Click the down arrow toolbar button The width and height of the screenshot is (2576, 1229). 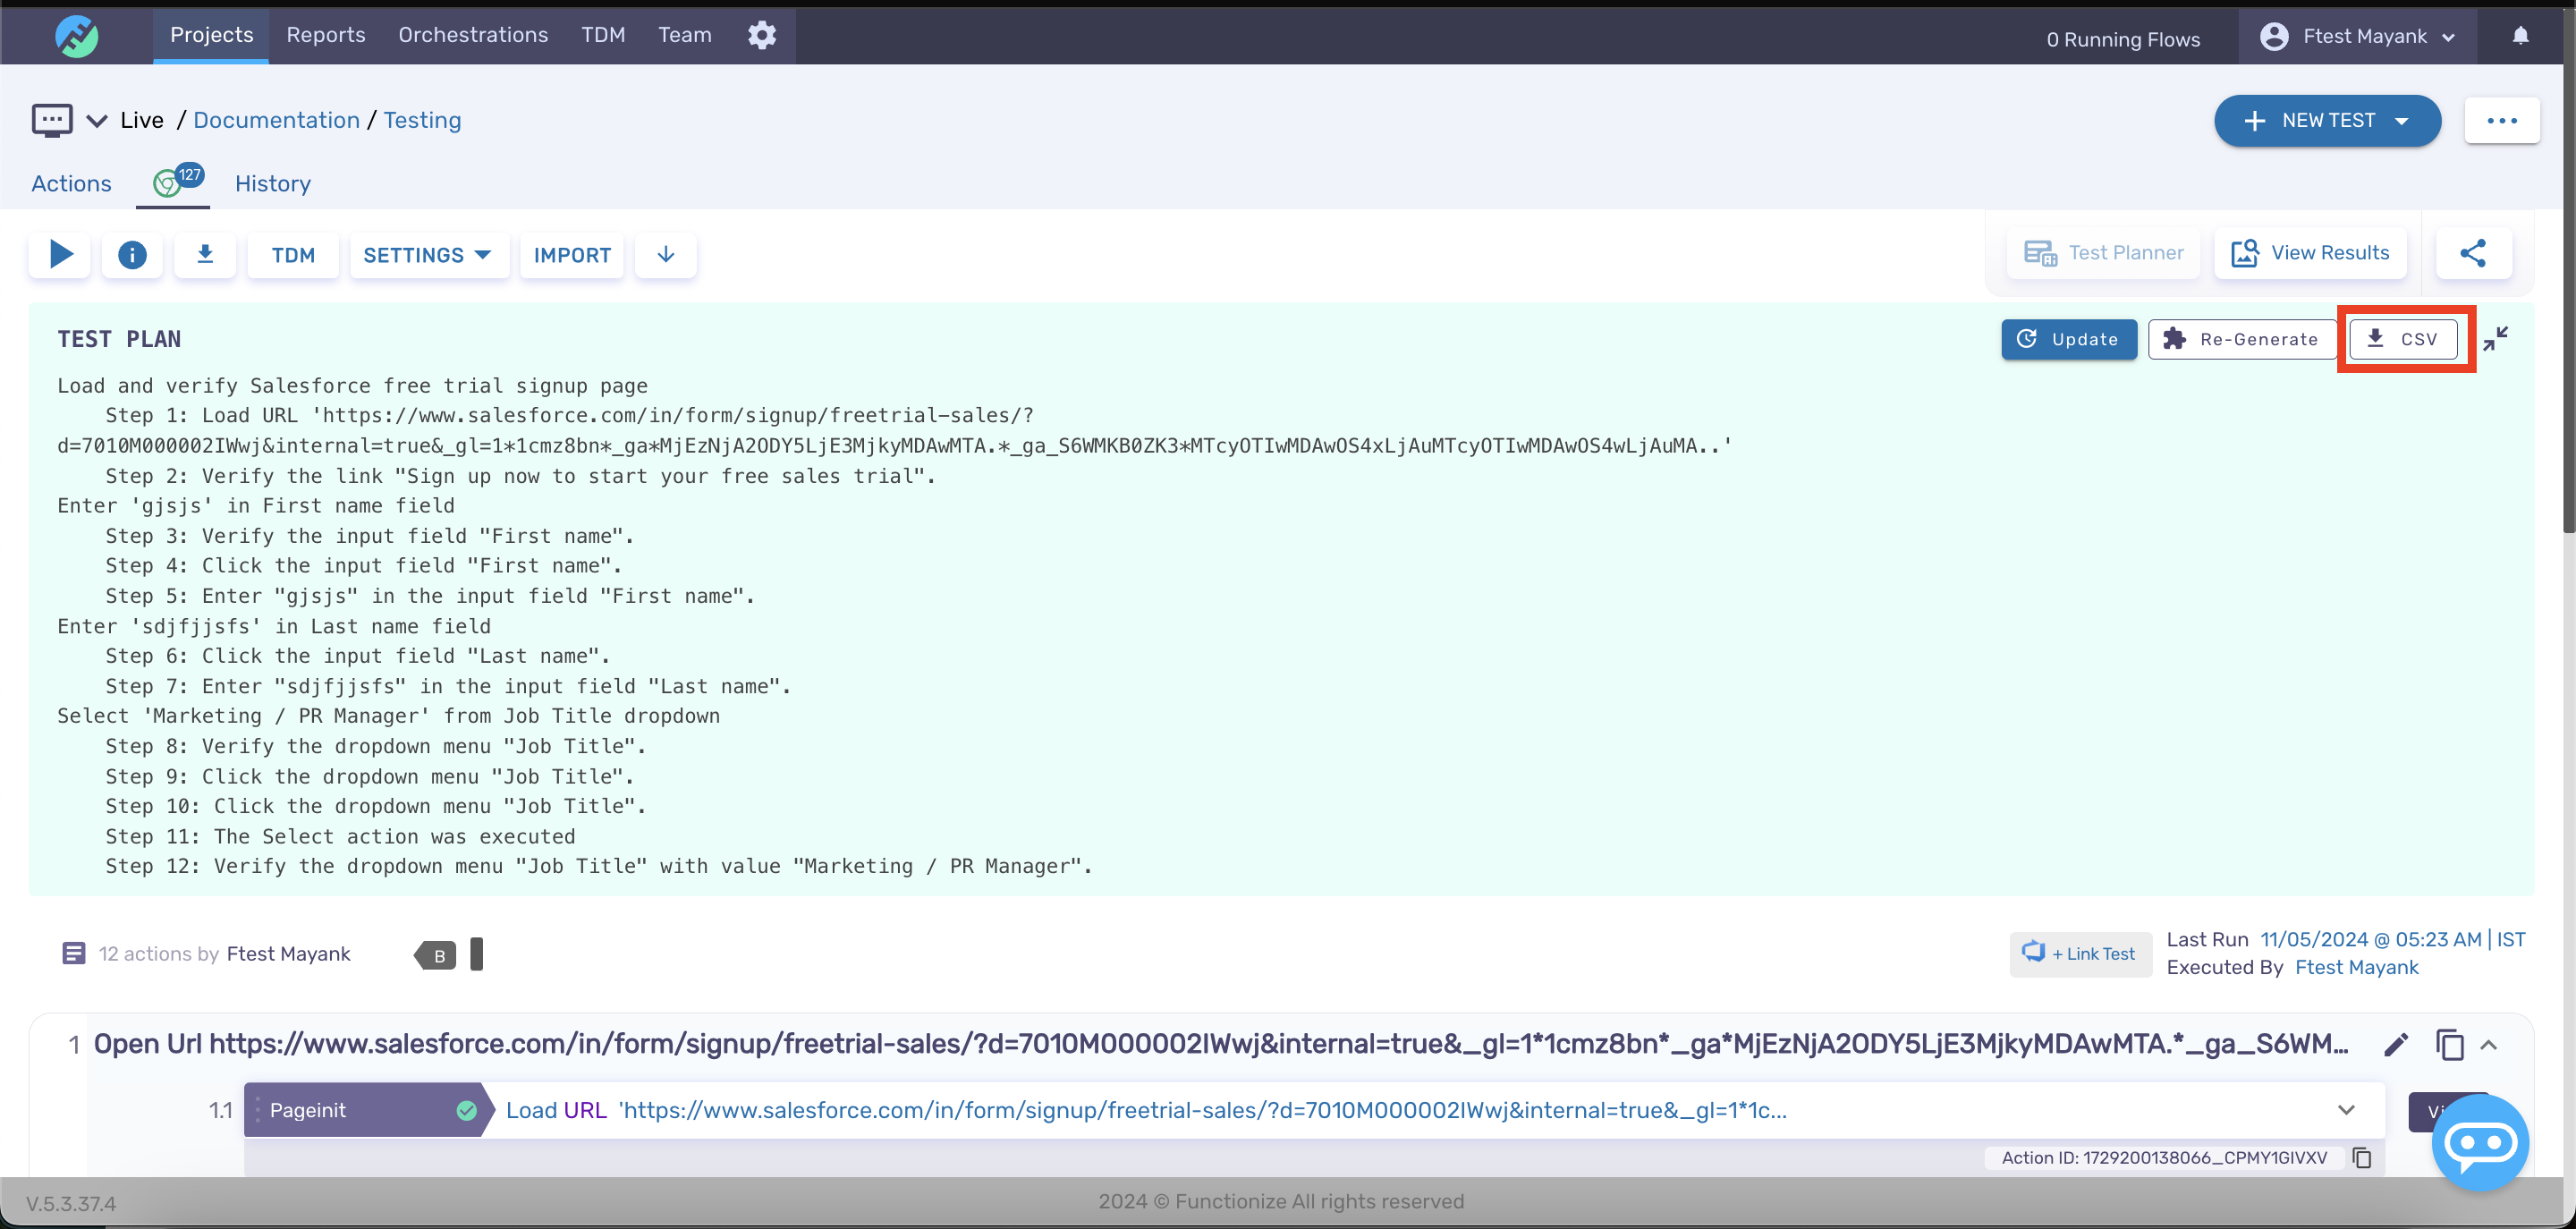(x=666, y=255)
